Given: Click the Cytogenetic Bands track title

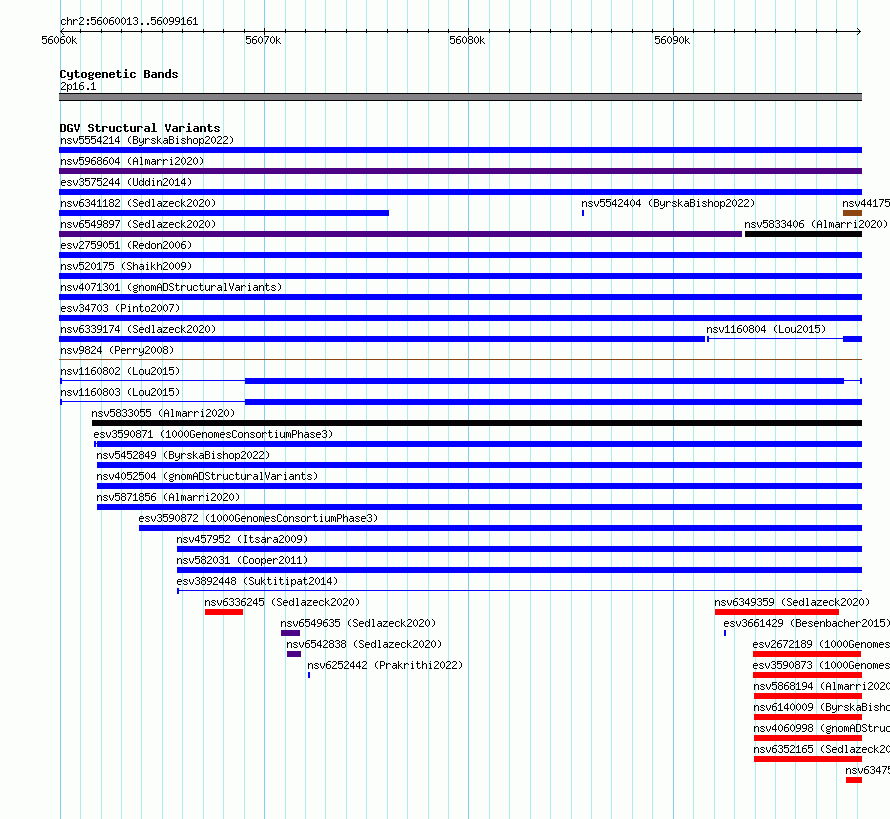Looking at the screenshot, I should [119, 74].
